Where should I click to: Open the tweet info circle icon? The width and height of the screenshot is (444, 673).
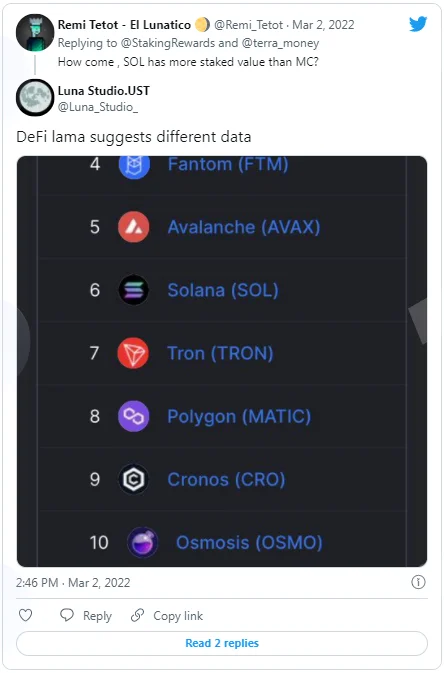click(418, 582)
